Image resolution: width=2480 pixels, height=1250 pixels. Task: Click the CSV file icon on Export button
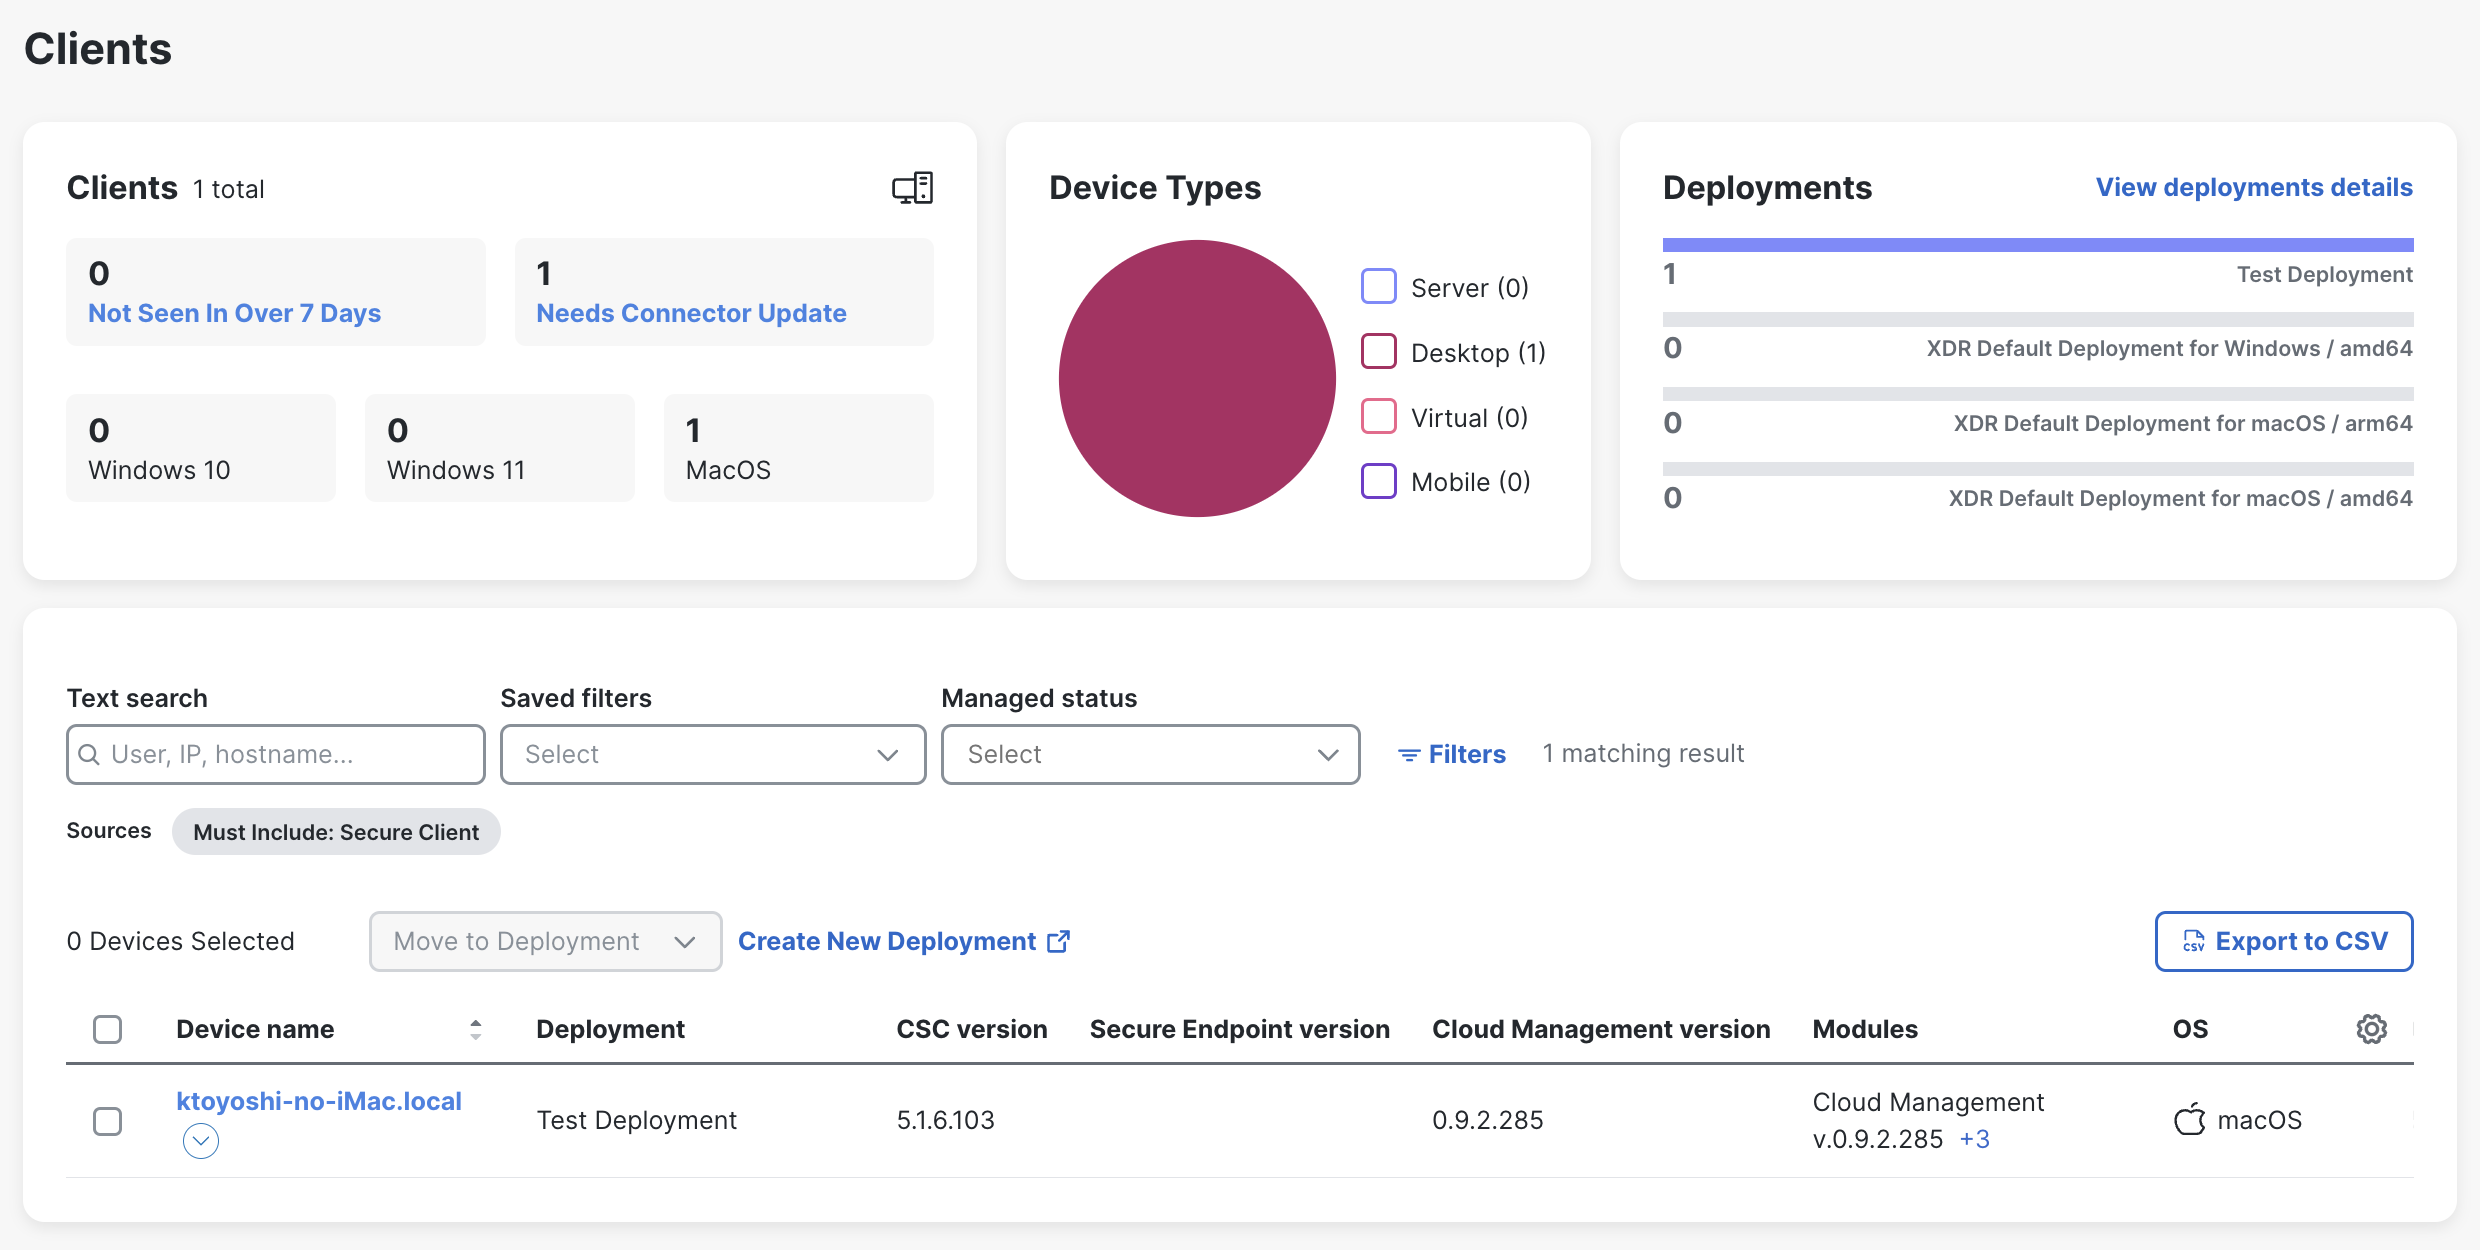tap(2194, 941)
